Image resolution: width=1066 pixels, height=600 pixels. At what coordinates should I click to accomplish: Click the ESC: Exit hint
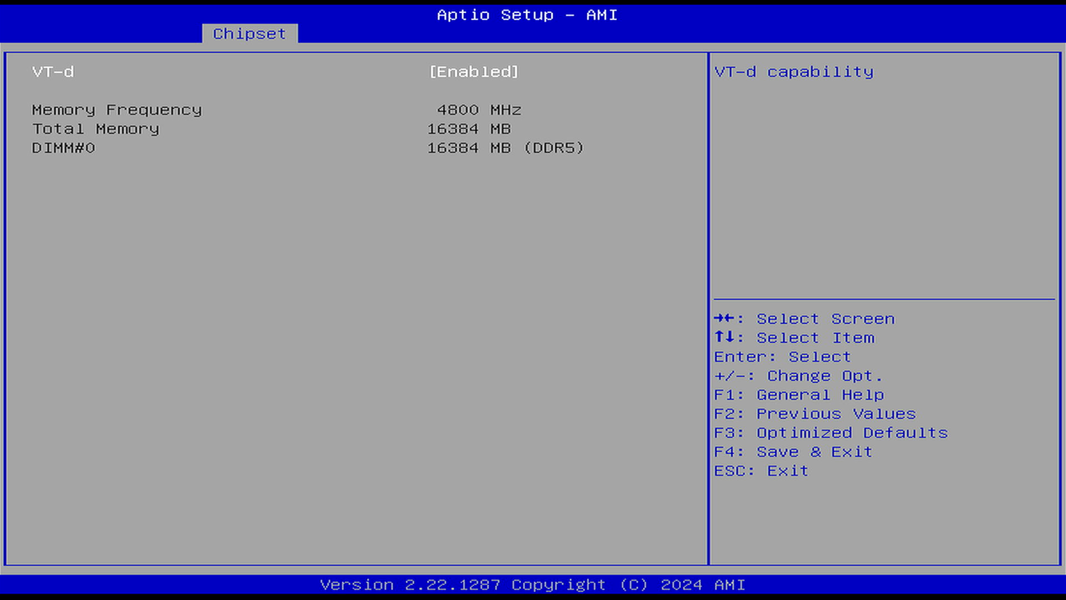[x=761, y=471]
